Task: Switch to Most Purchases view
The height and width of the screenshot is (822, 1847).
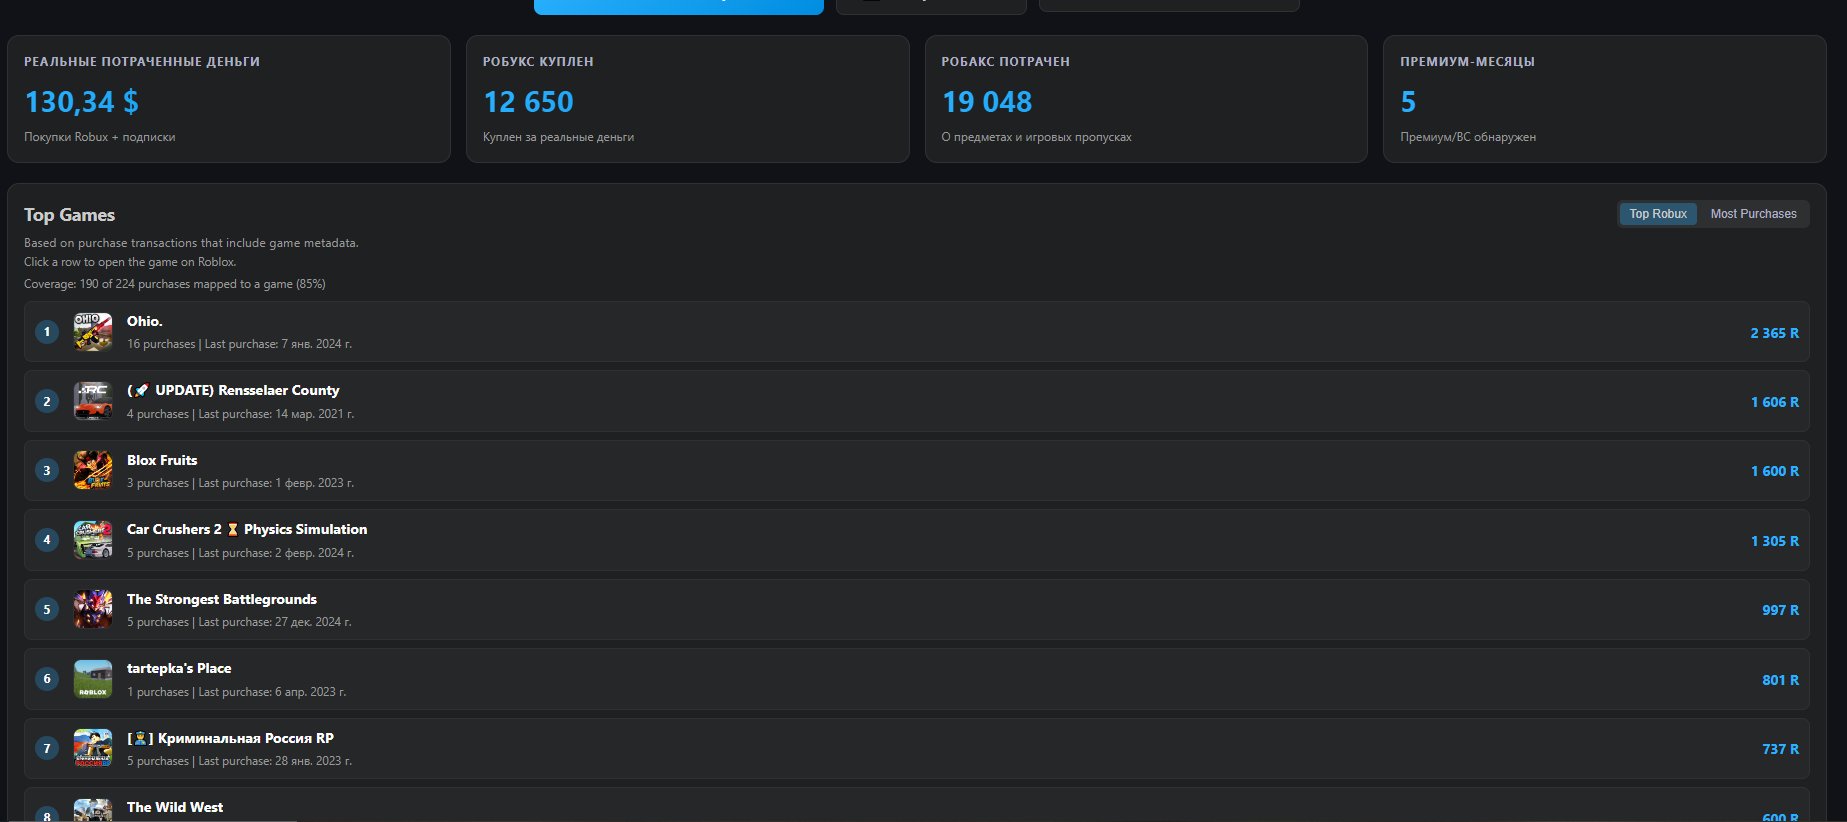Action: pos(1753,214)
